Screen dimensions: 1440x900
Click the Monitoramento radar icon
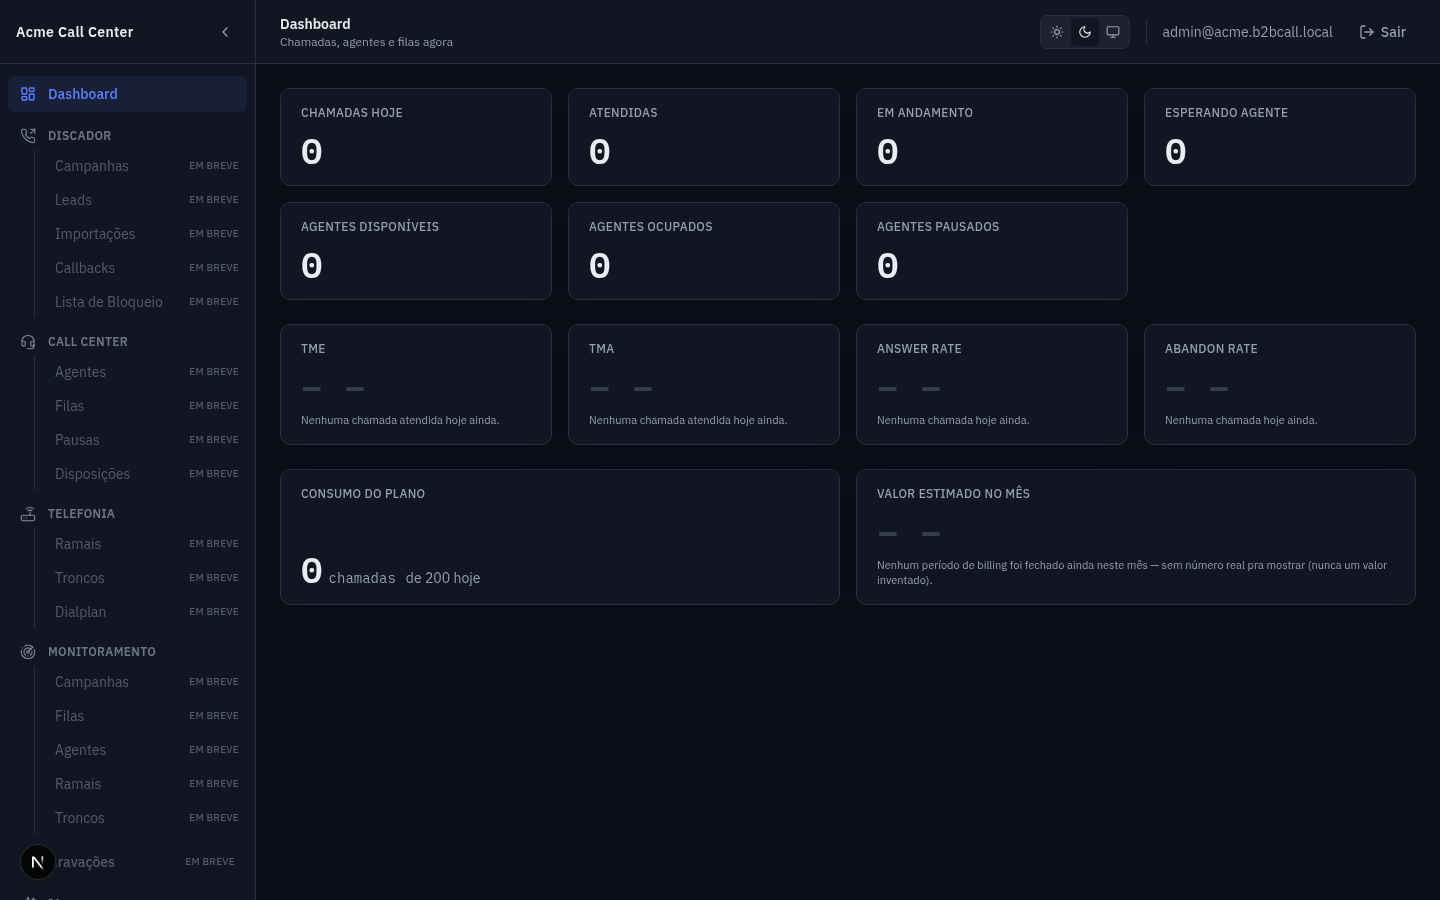coord(28,652)
